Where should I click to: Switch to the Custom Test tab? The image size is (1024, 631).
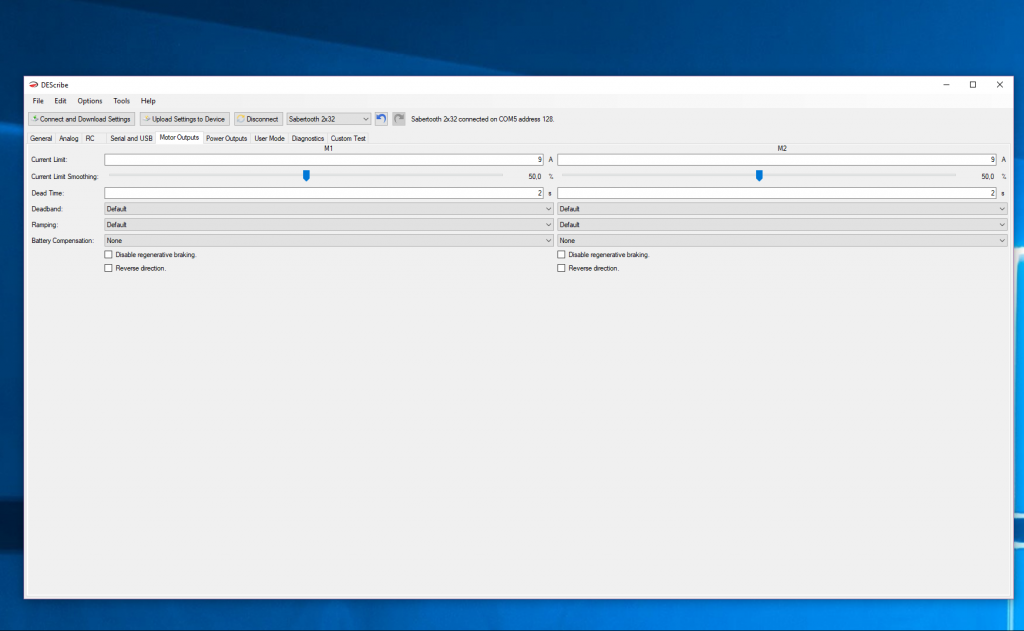coord(348,138)
